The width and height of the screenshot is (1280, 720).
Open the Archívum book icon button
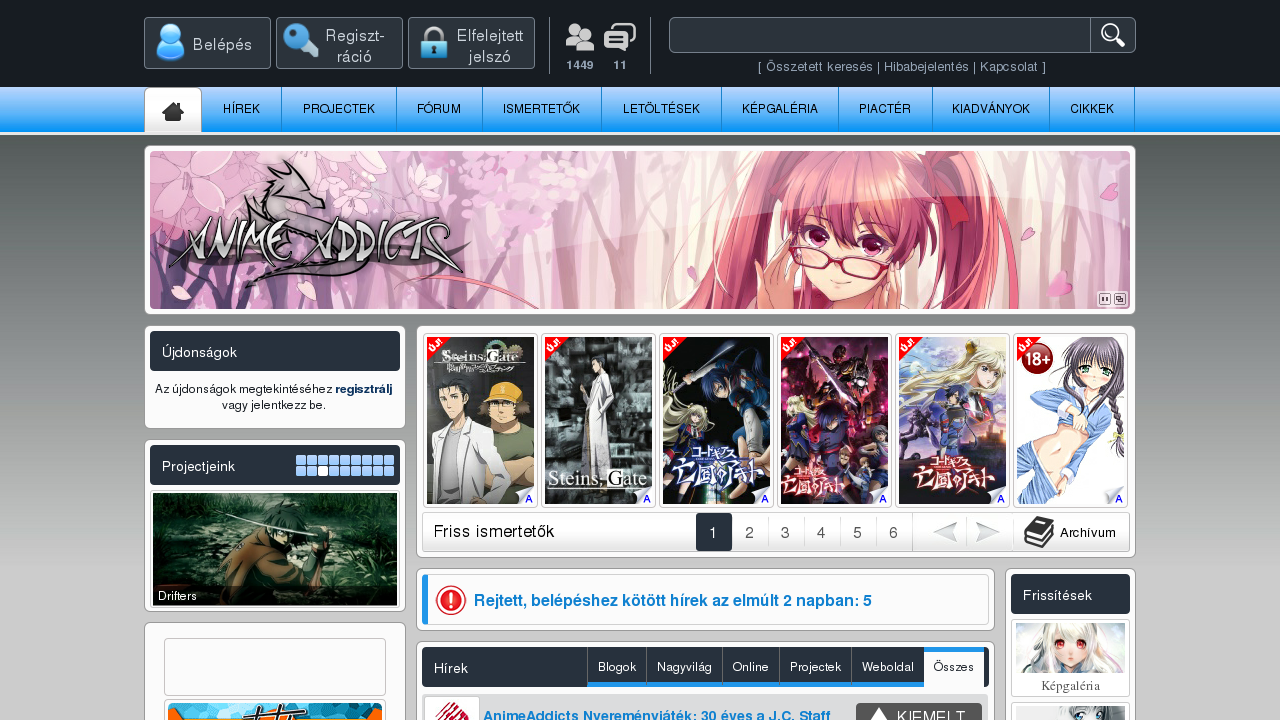tap(1070, 532)
